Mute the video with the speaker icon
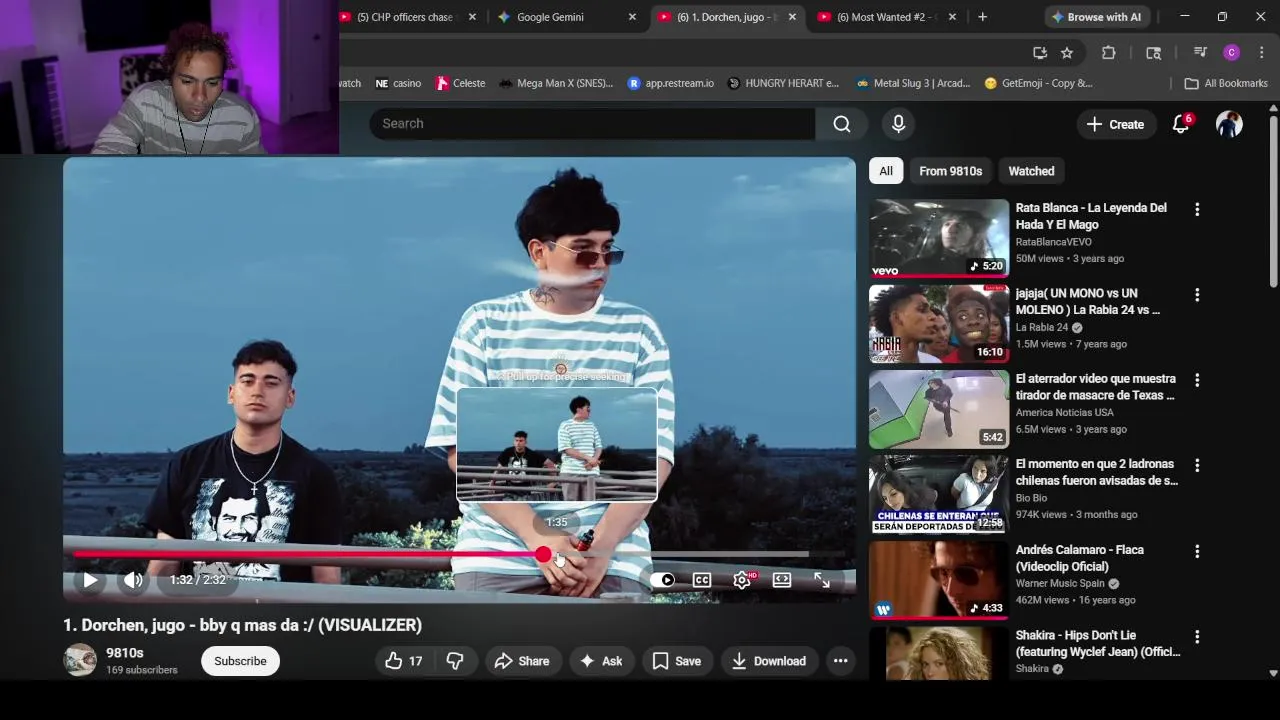1280x720 pixels. click(x=133, y=580)
